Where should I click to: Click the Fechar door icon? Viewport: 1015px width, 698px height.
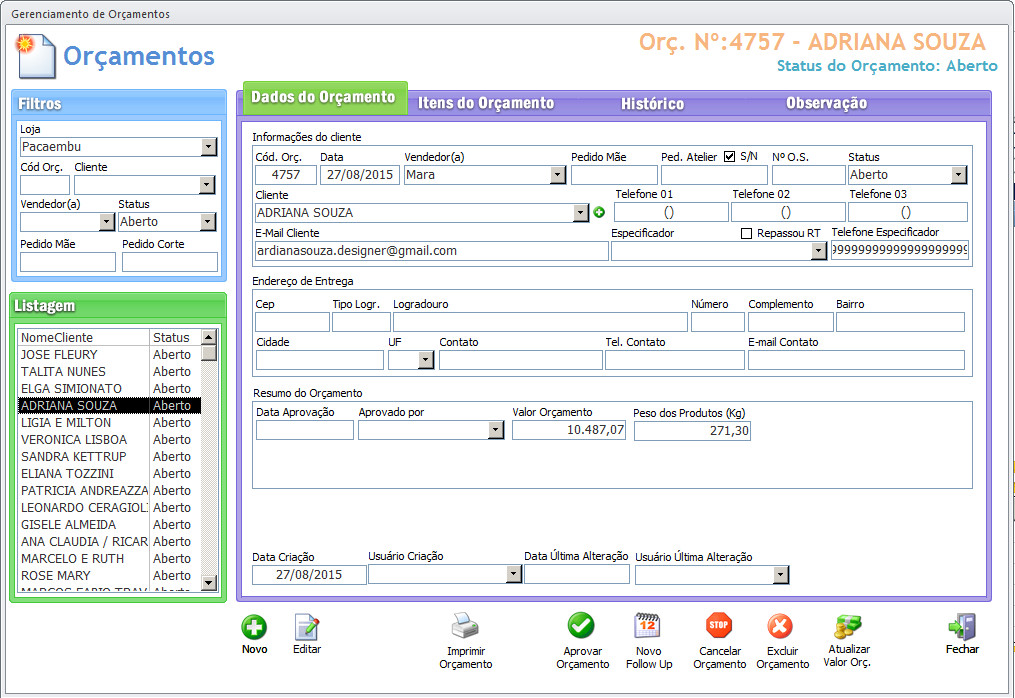963,627
